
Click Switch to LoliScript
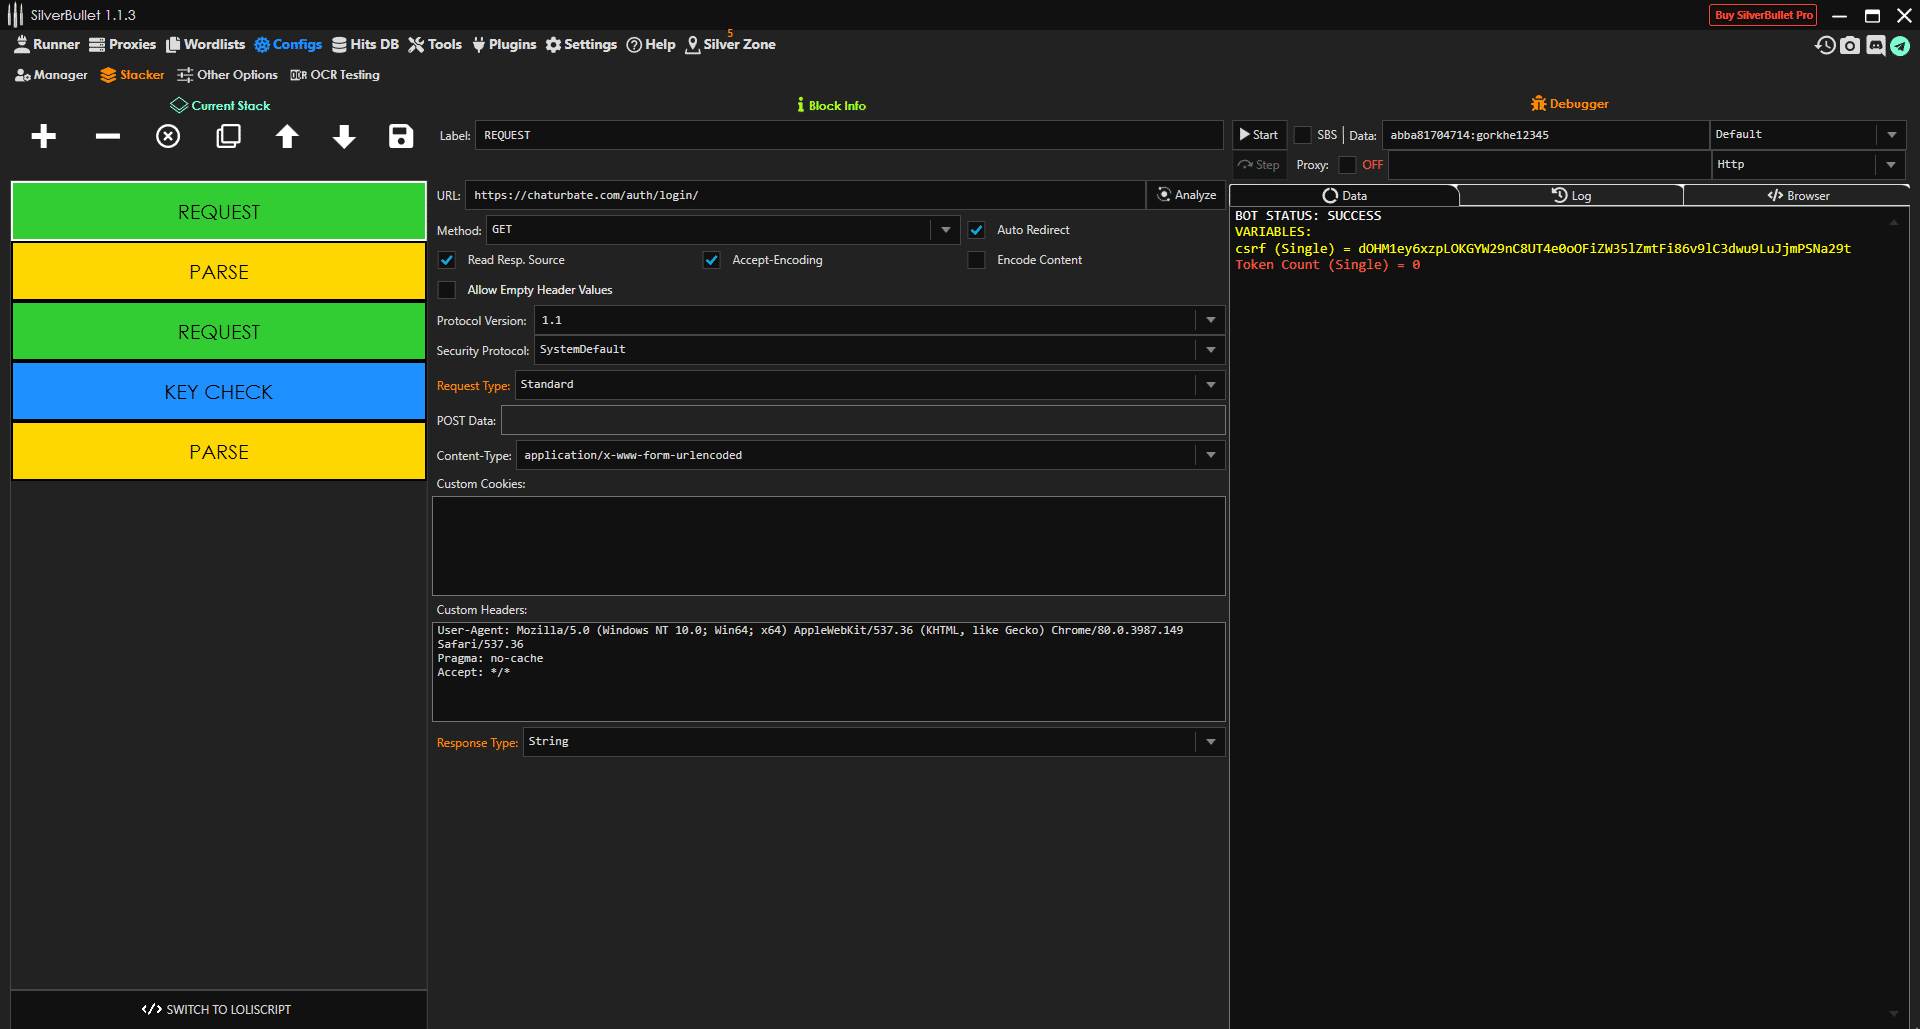(x=218, y=1009)
